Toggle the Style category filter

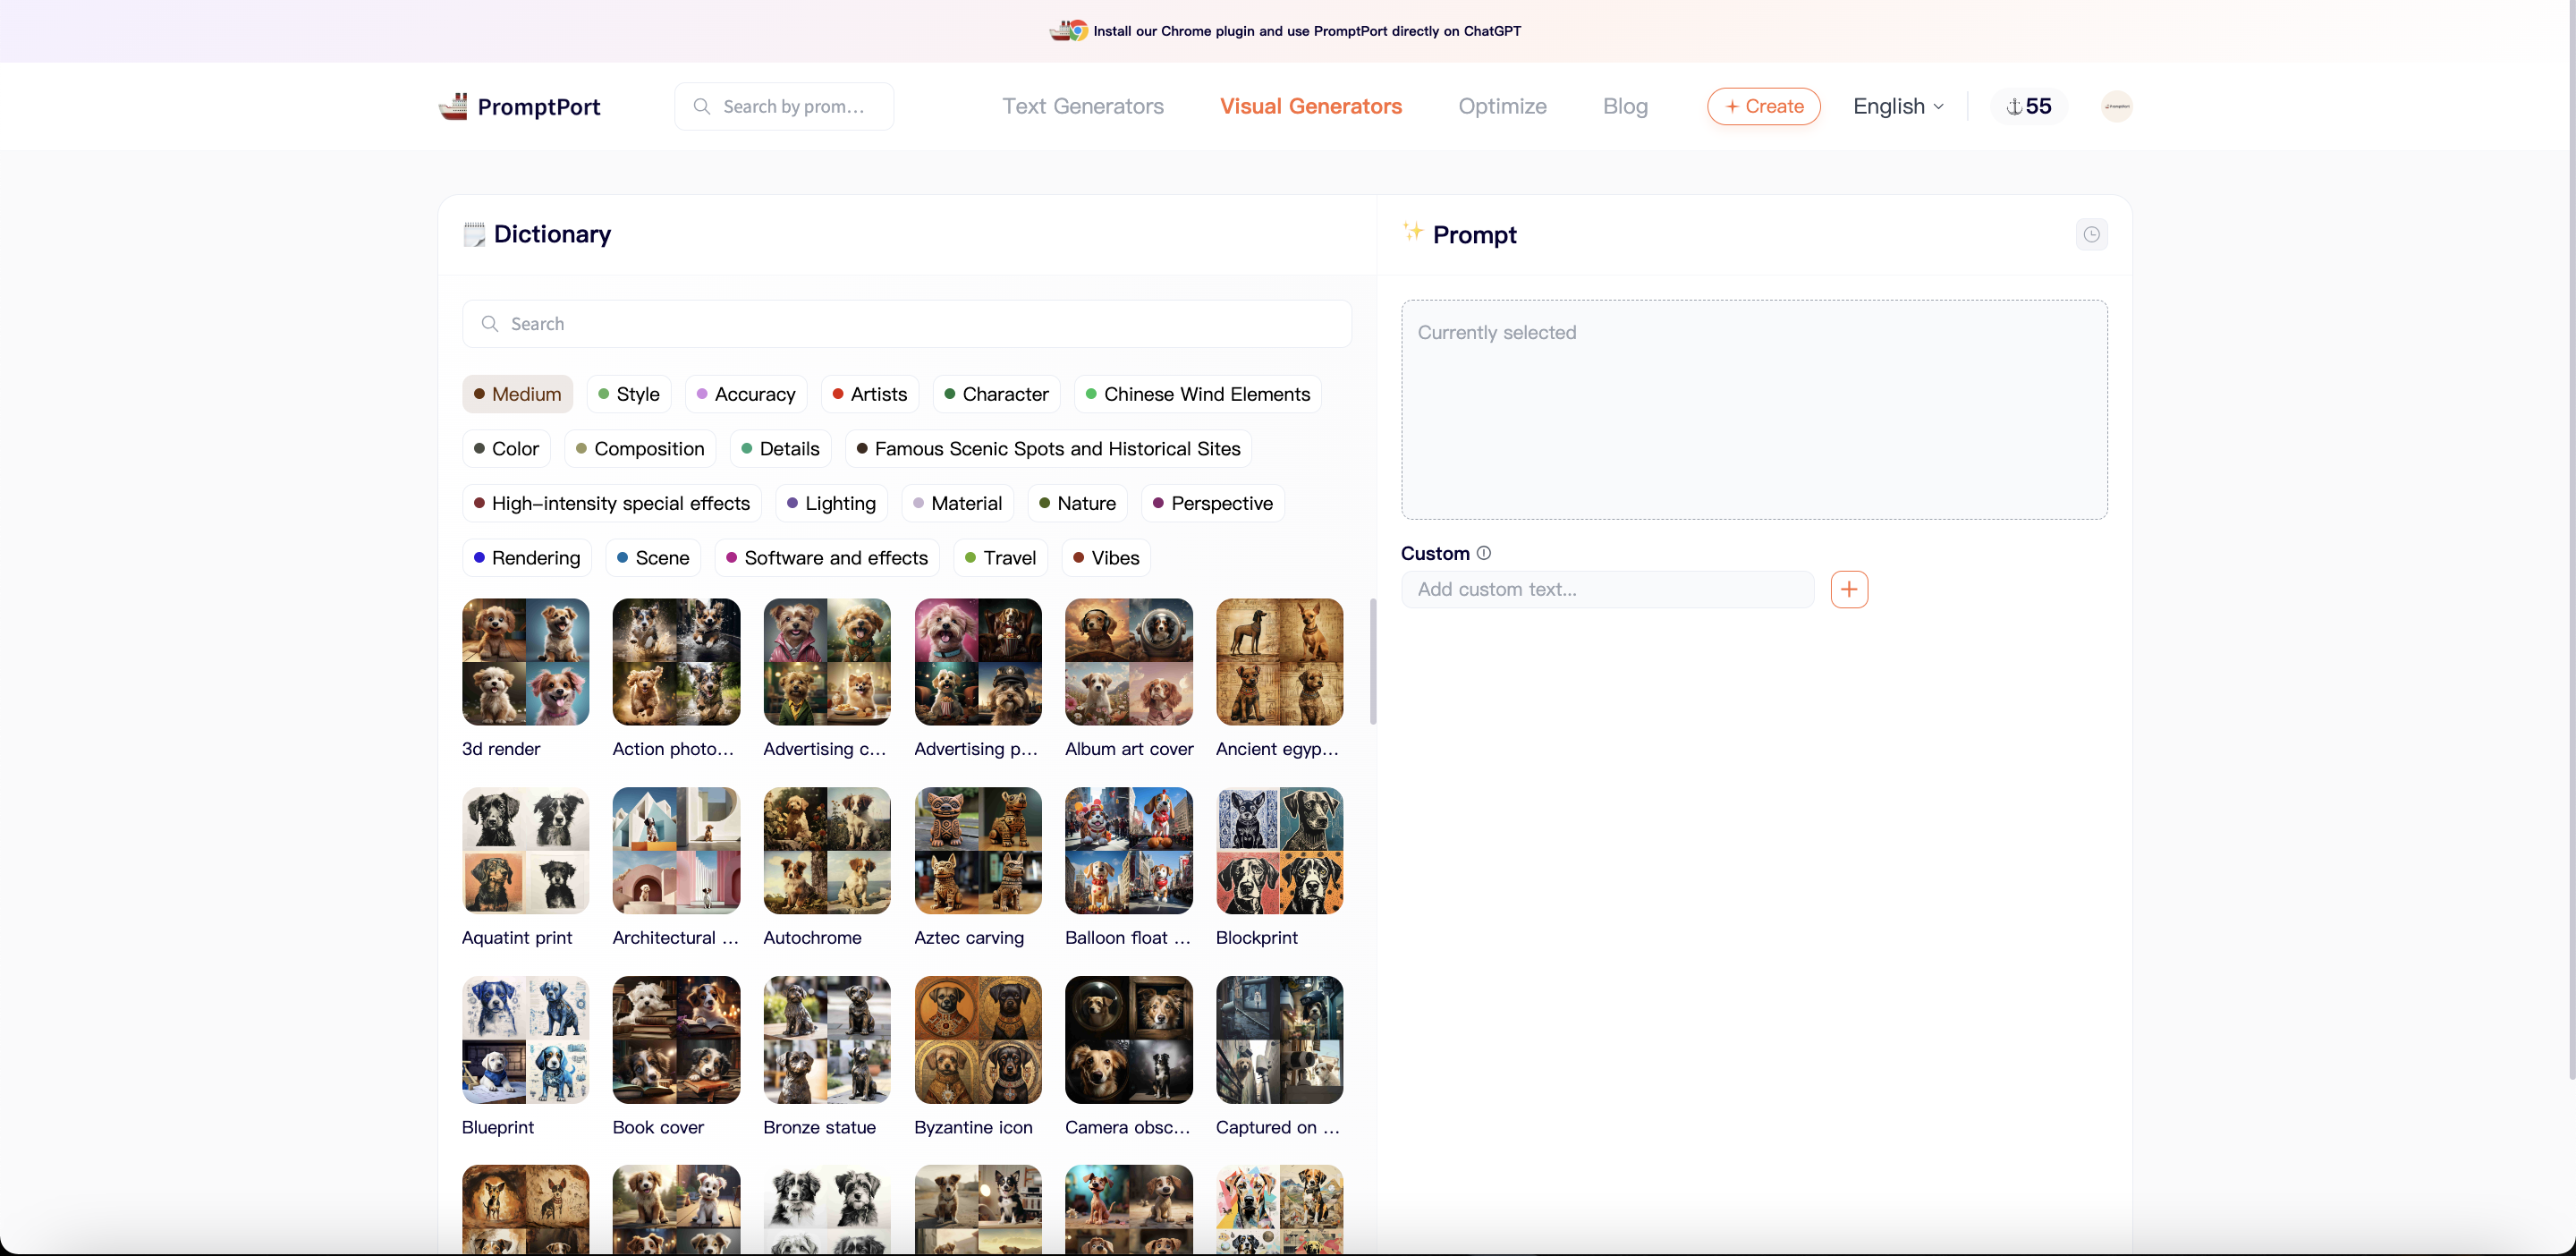628,394
